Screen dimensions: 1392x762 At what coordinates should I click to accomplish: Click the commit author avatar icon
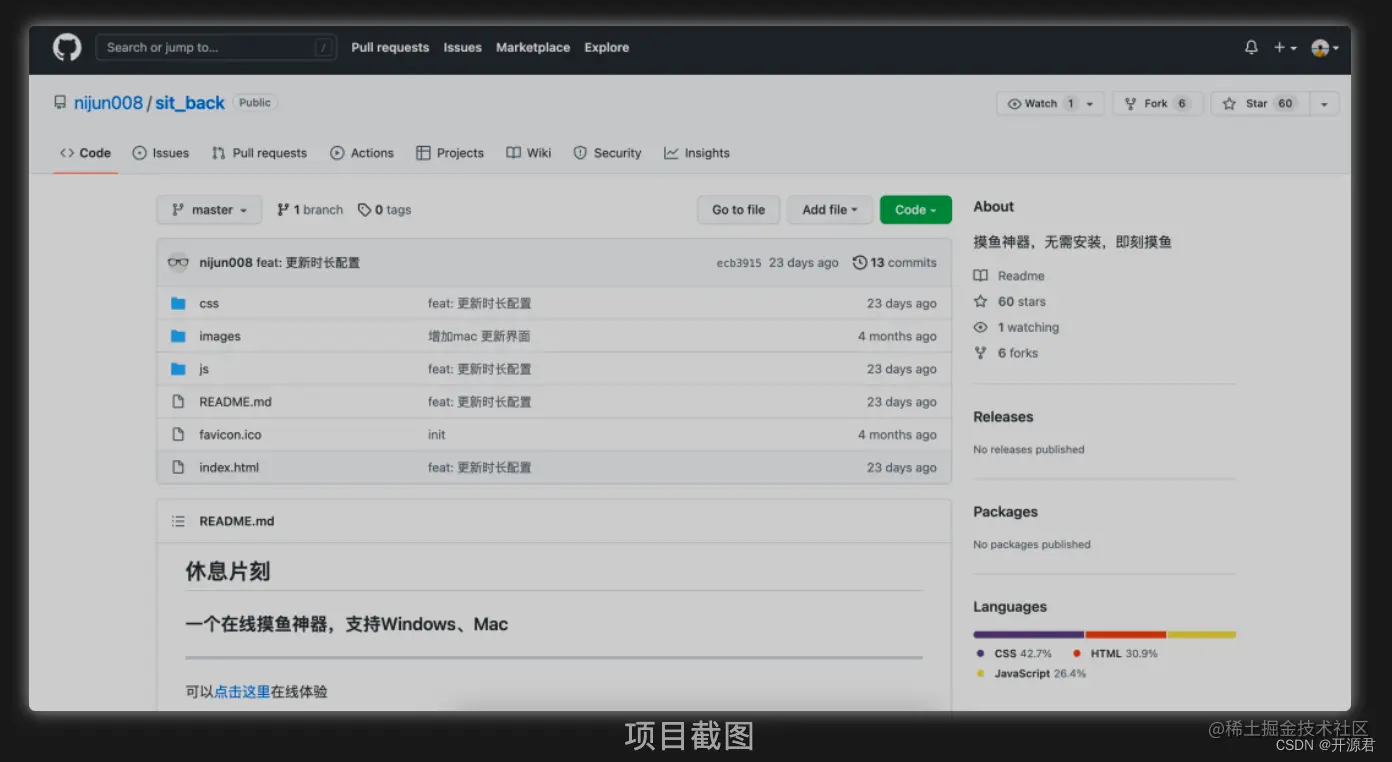point(178,263)
